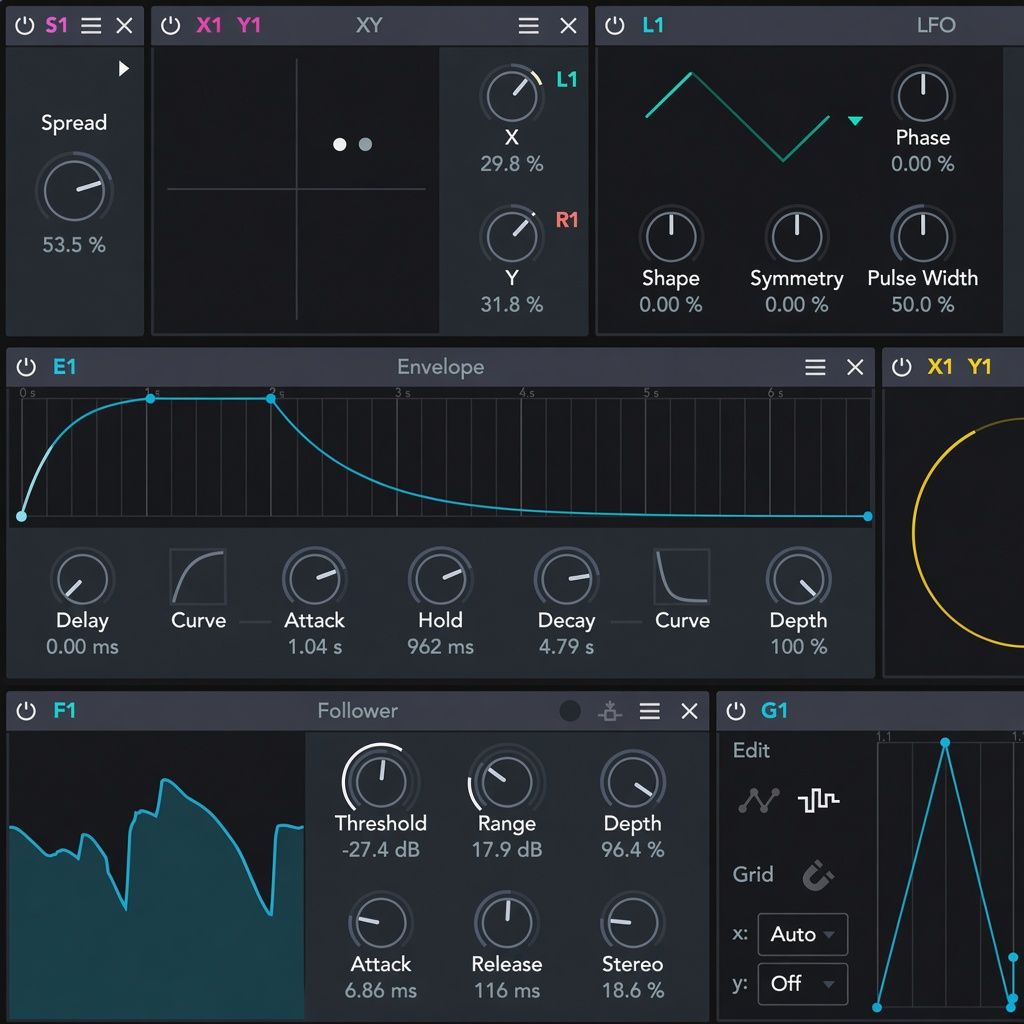Click the F1 label in Follower header
This screenshot has width=1024, height=1024.
65,711
